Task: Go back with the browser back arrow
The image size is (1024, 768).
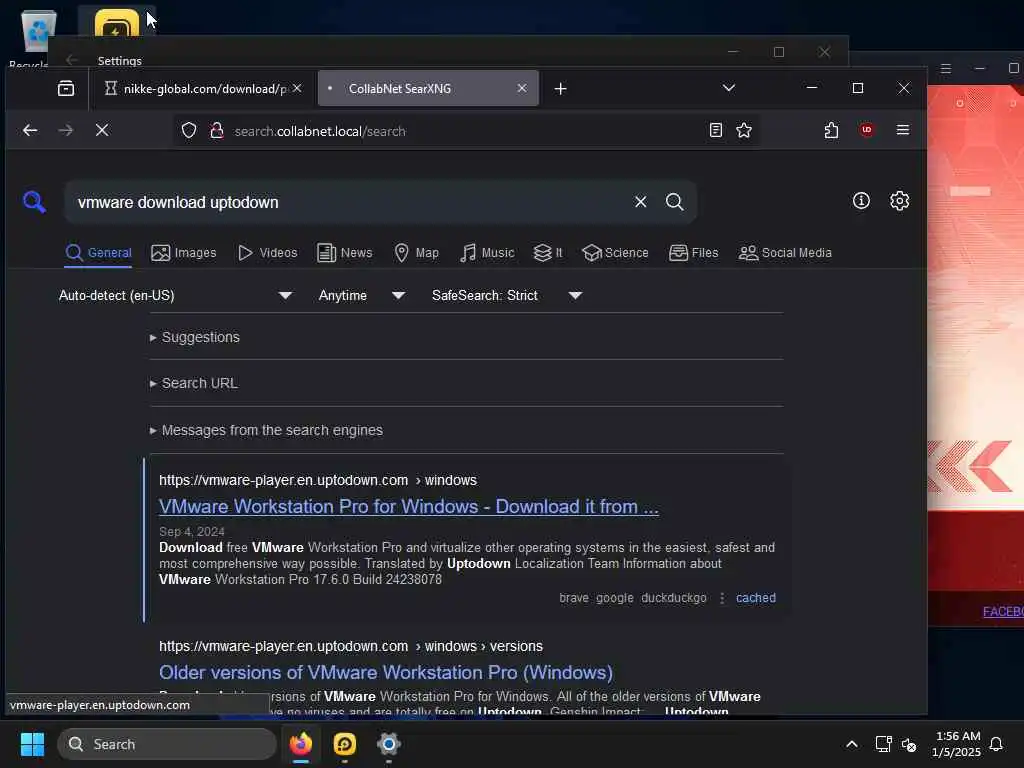Action: point(30,131)
